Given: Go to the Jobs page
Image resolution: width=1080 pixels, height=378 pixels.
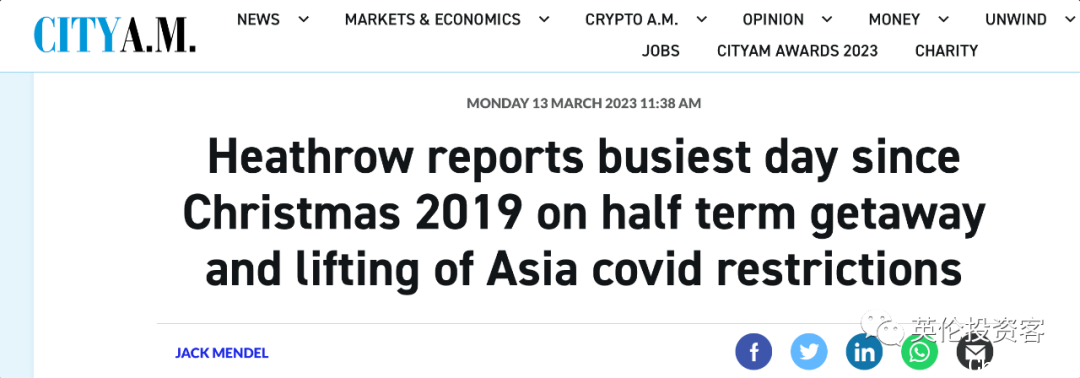Looking at the screenshot, I should tap(661, 51).
